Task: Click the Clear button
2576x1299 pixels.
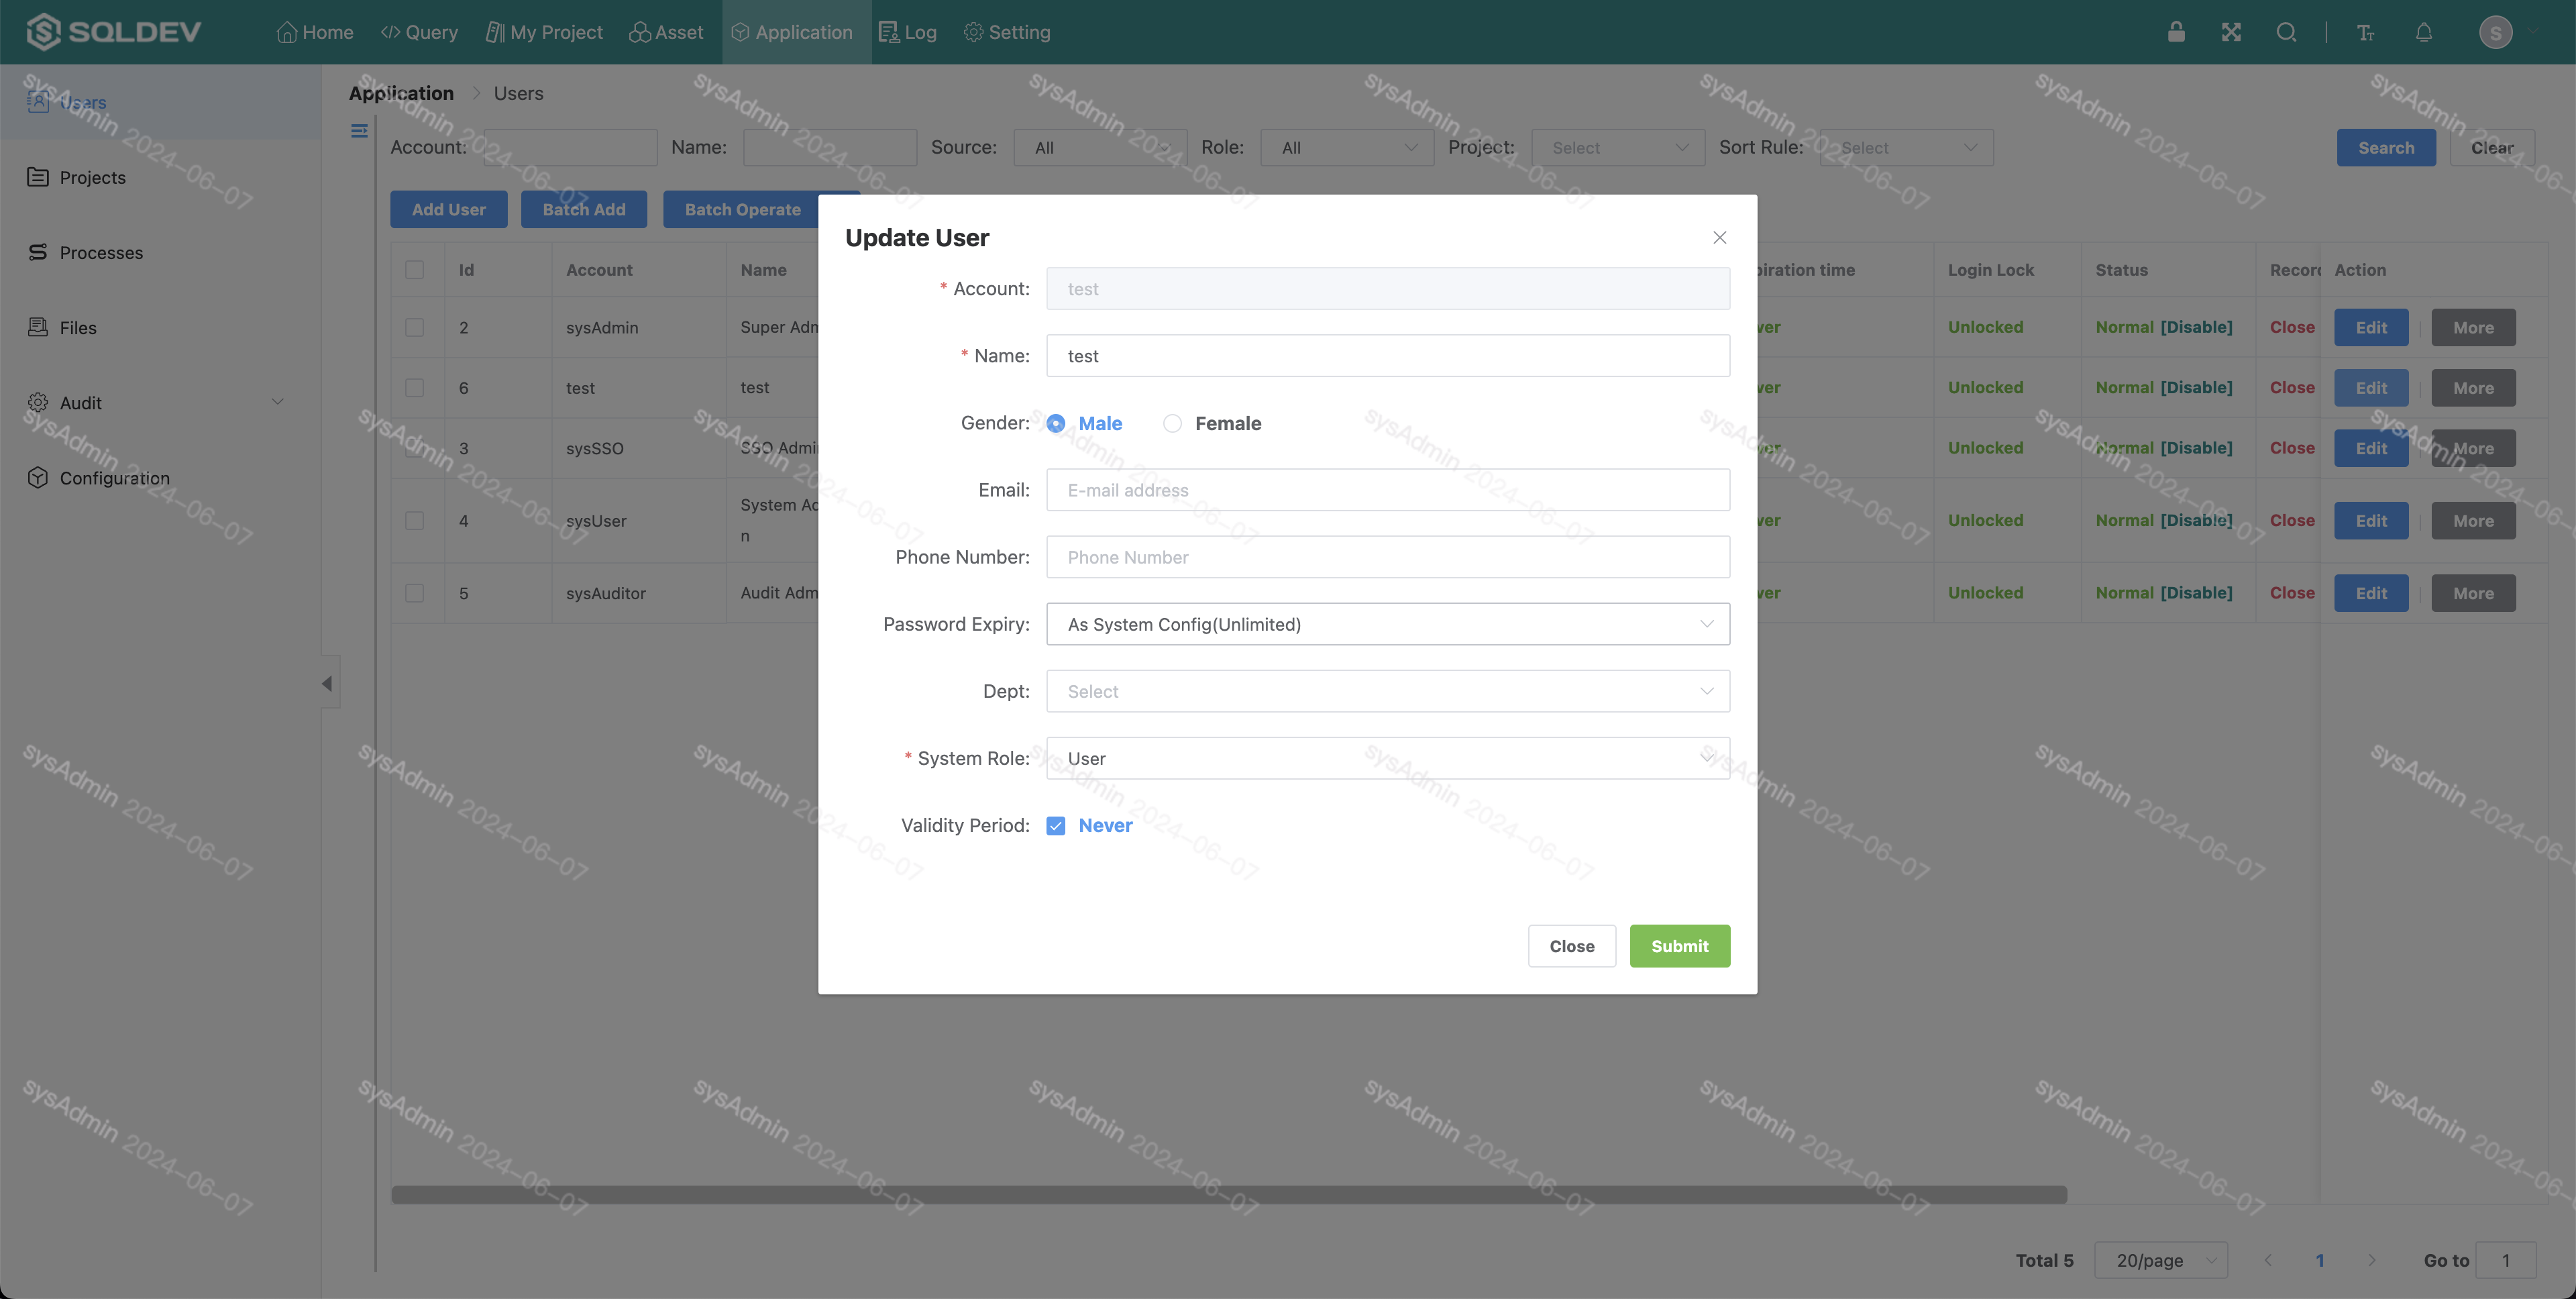Action: (2492, 147)
